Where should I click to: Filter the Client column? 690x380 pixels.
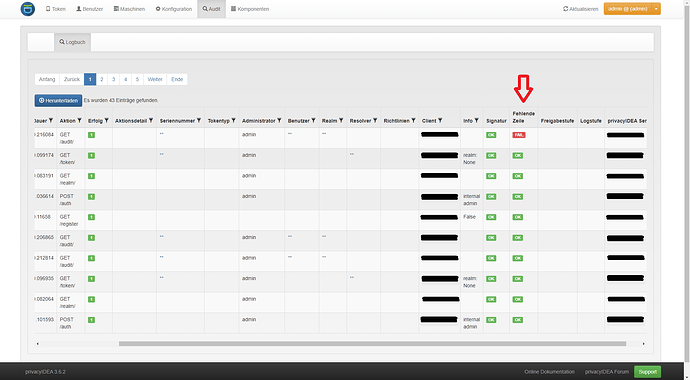[x=440, y=121]
